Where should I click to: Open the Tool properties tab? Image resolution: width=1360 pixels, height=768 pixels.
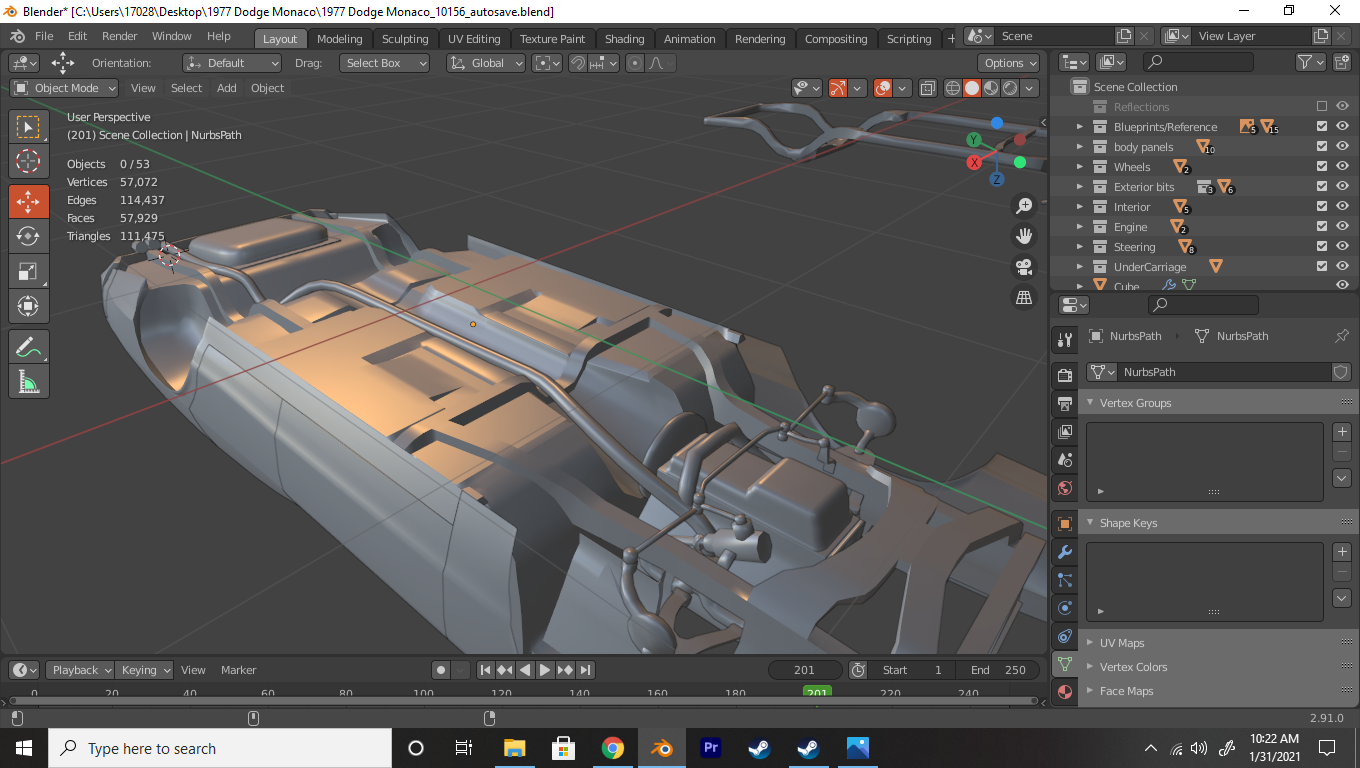click(x=1065, y=340)
